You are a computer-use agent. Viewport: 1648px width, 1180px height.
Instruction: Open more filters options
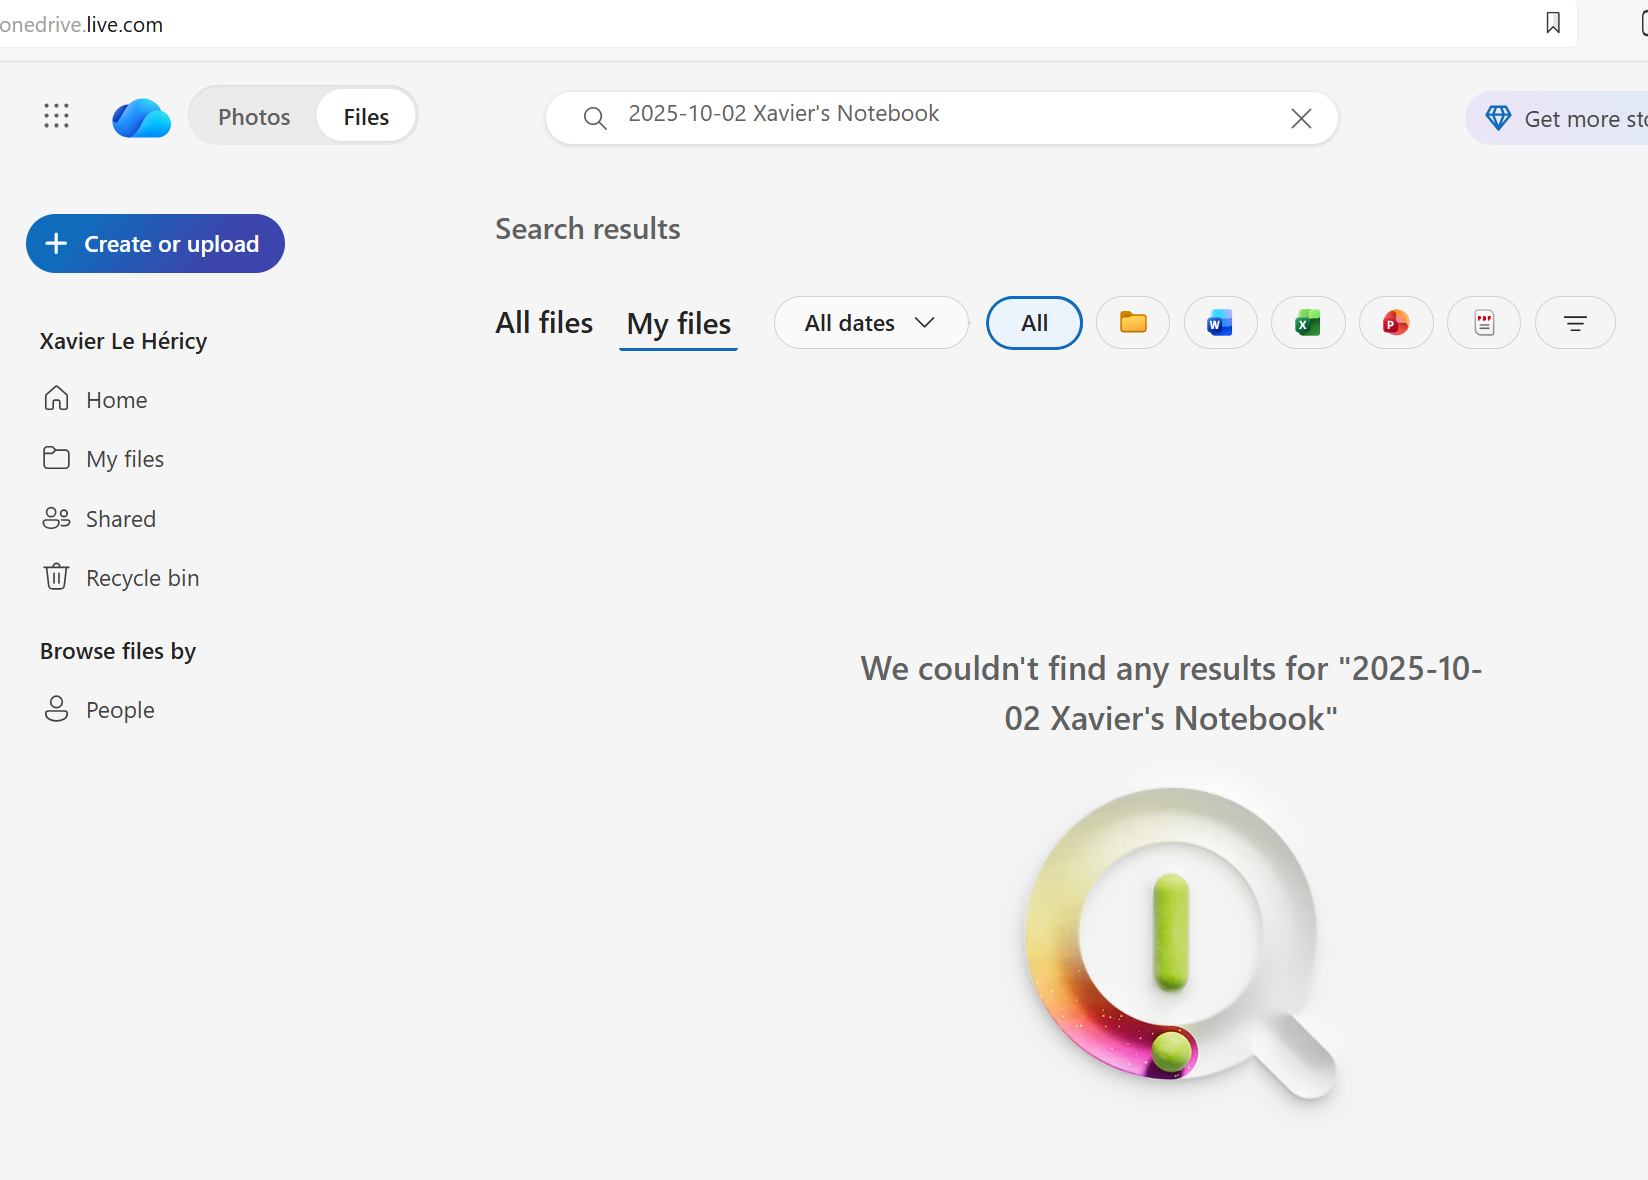tap(1575, 323)
